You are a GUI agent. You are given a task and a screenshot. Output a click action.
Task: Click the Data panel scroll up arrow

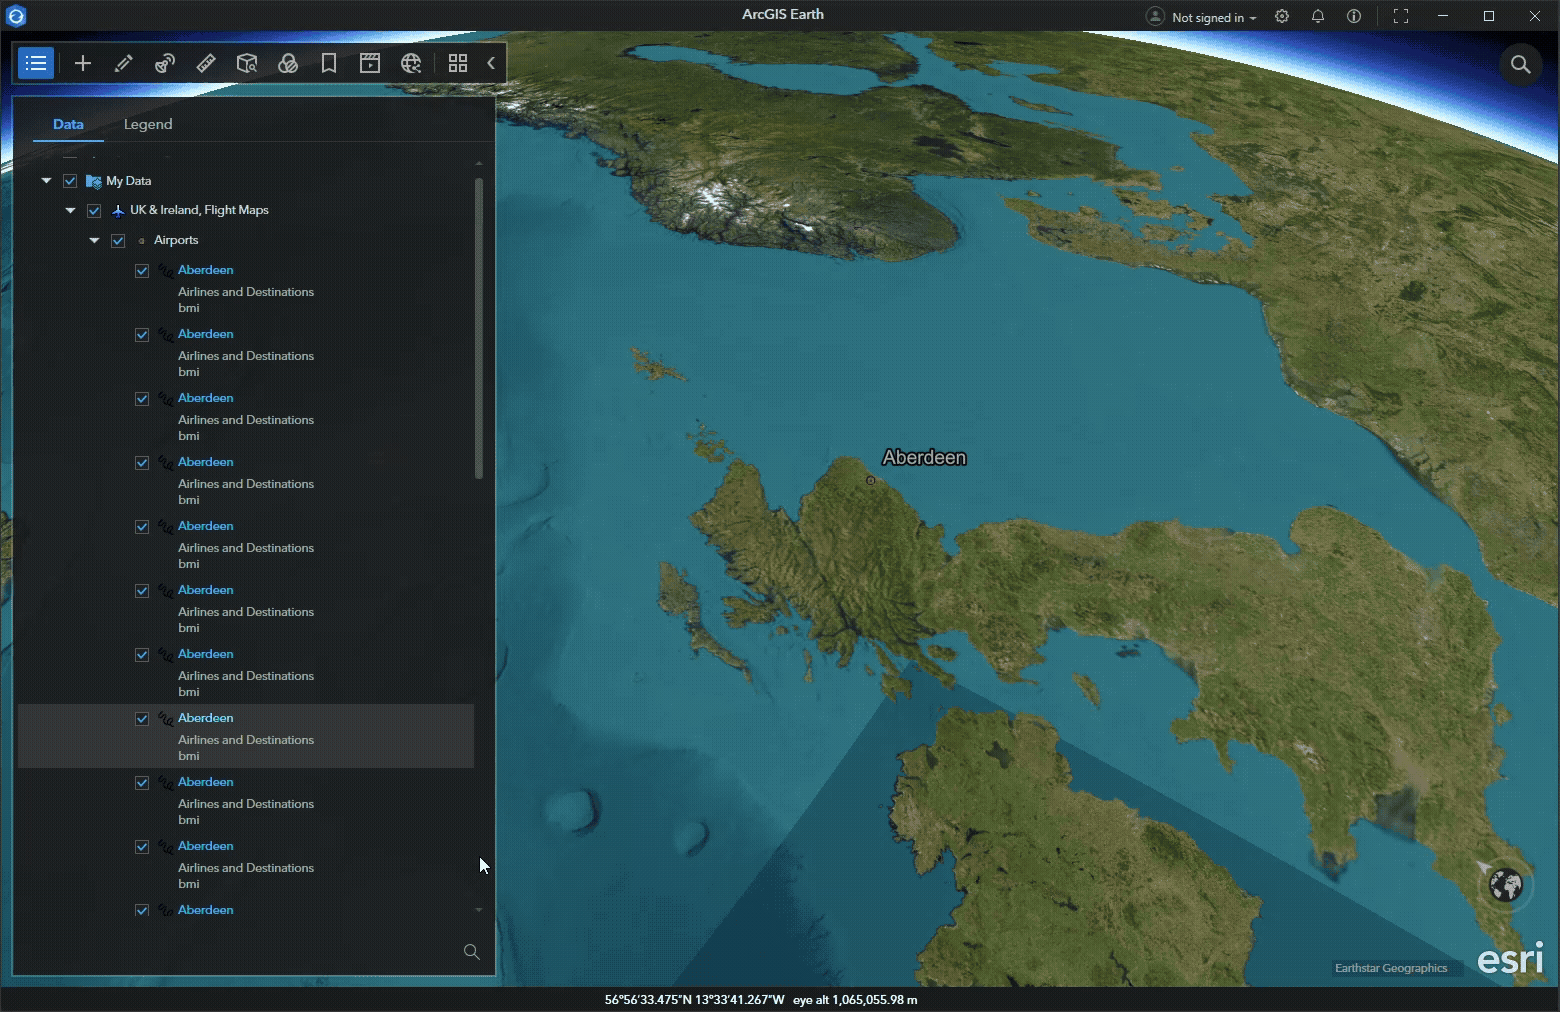pos(479,162)
